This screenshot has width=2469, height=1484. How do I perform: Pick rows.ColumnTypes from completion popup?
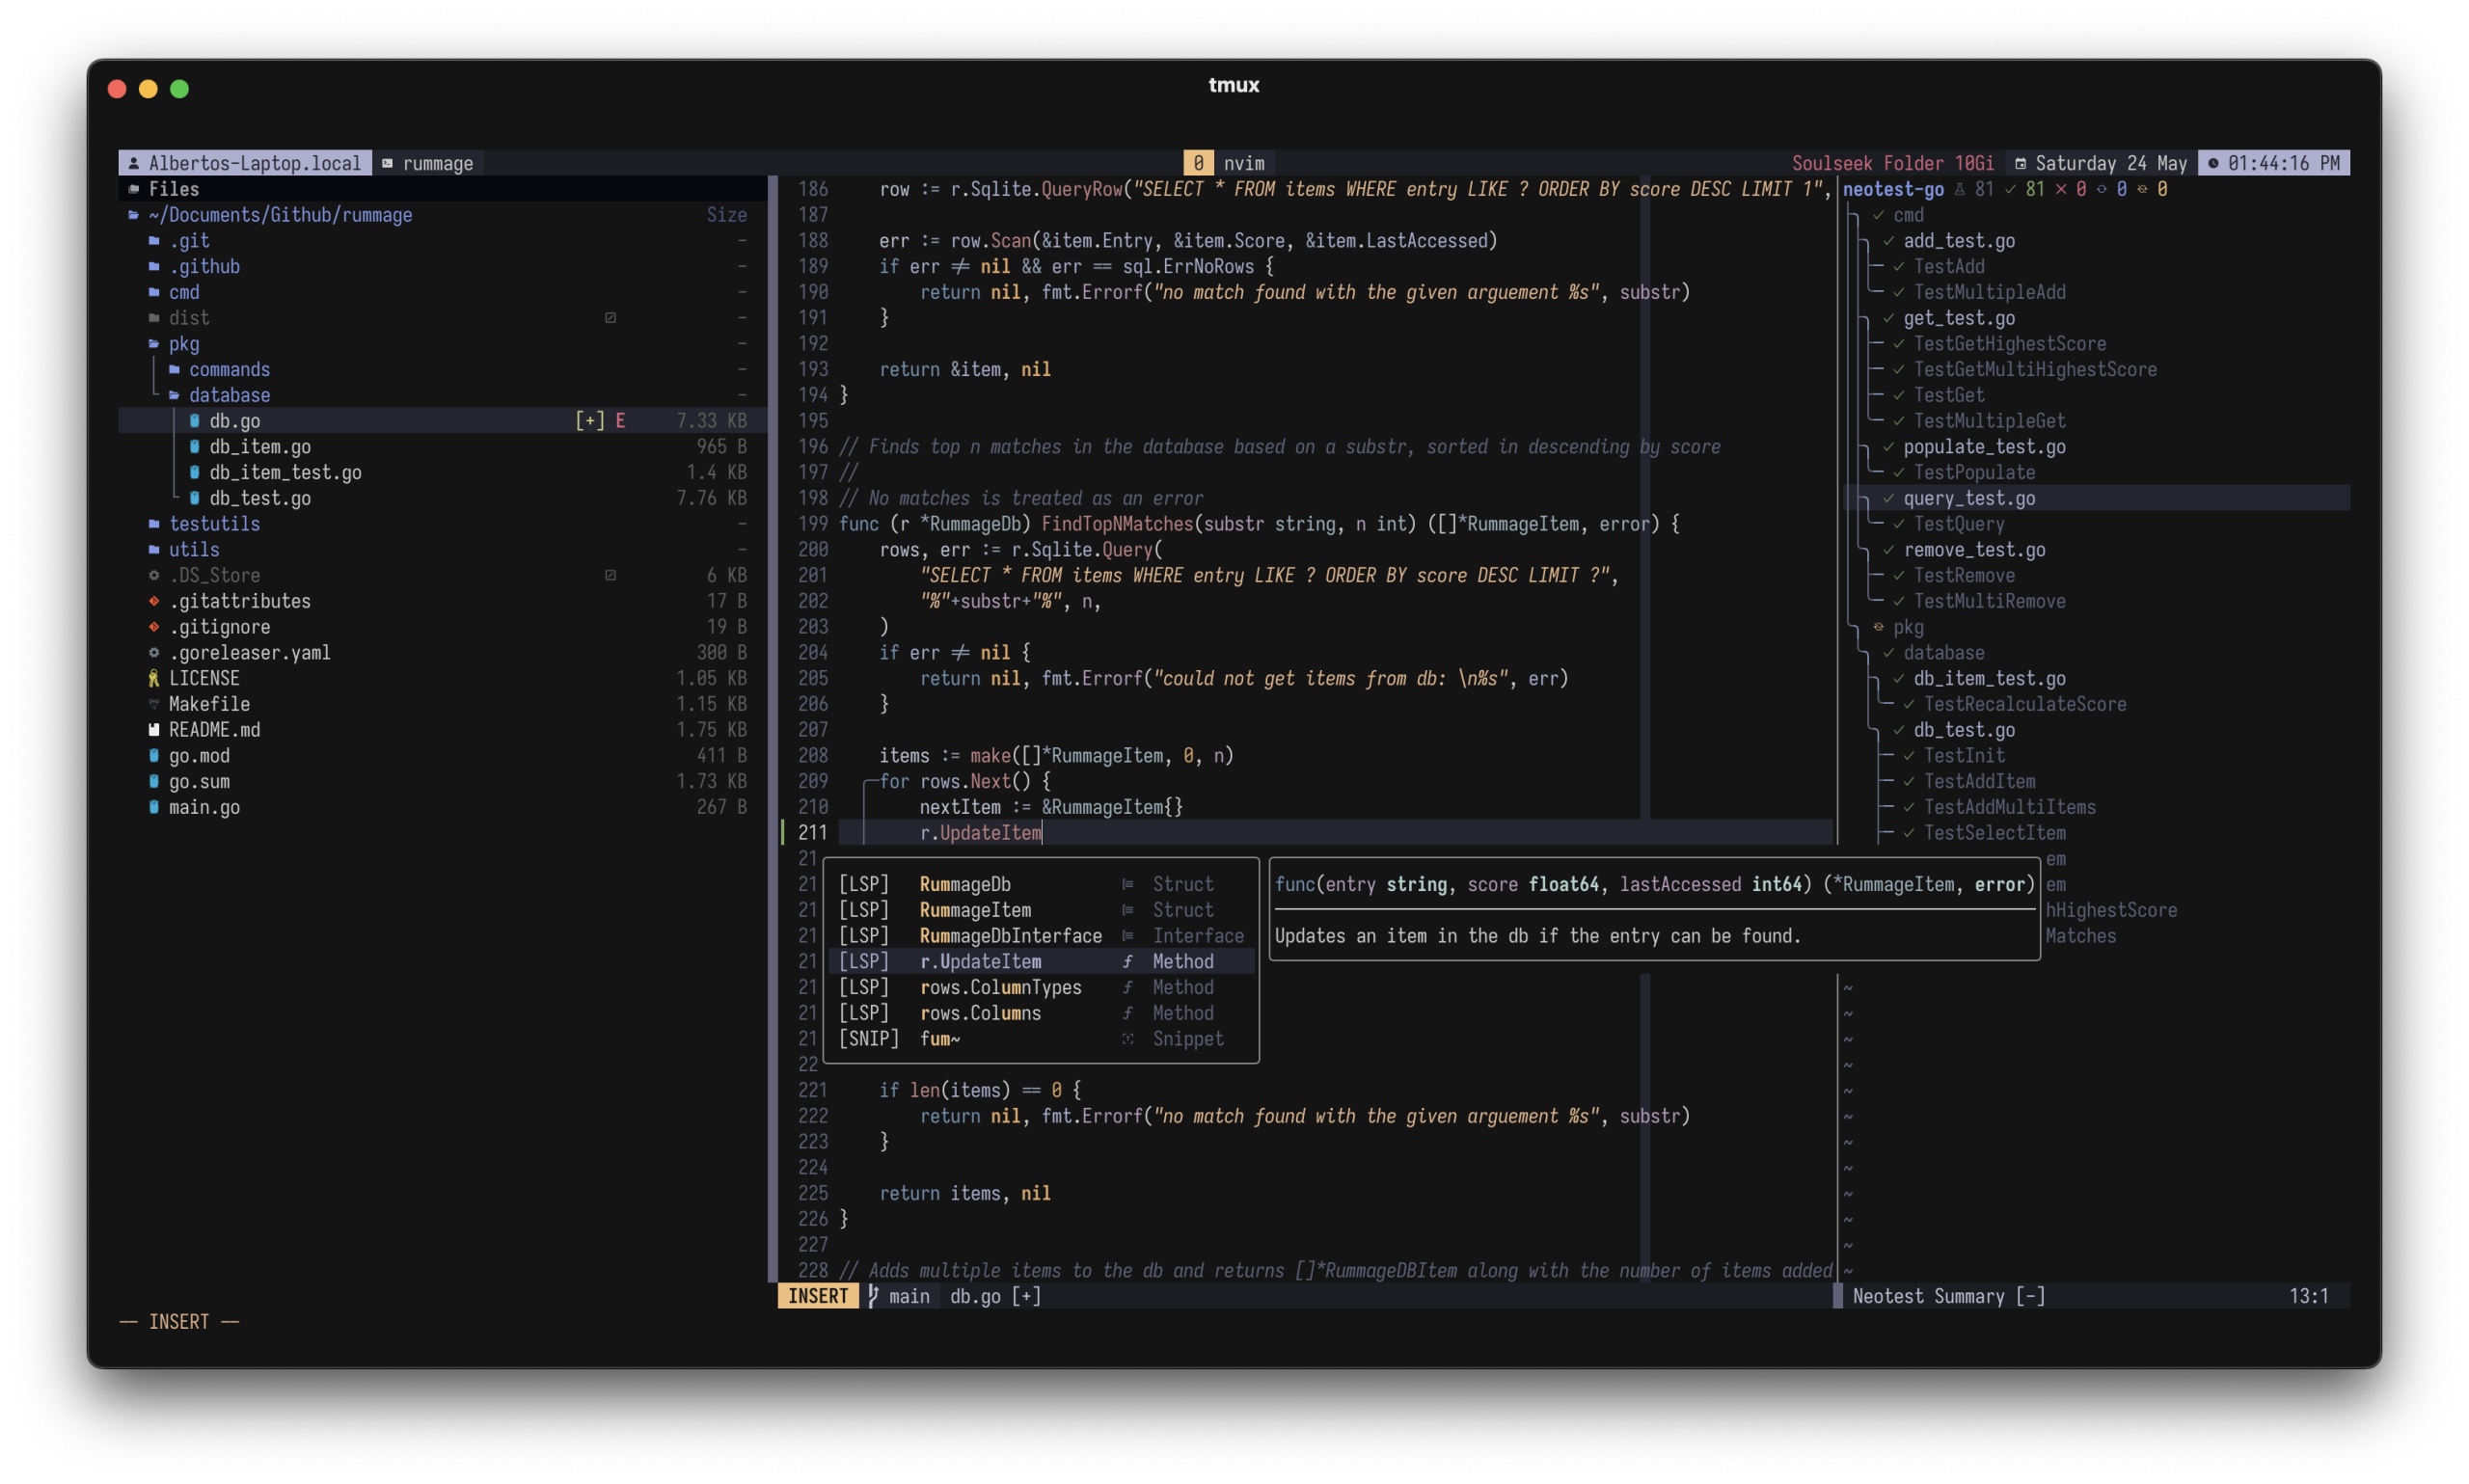[1041, 987]
